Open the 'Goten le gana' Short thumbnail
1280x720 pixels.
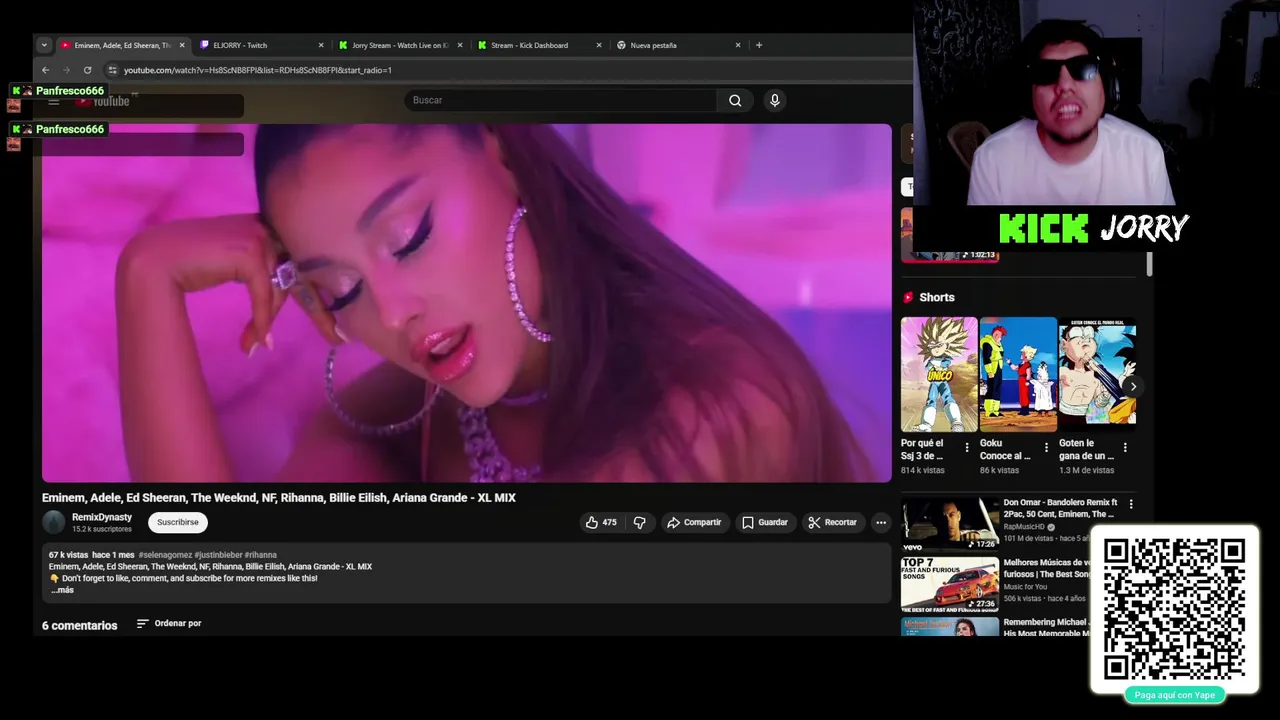[1097, 374]
